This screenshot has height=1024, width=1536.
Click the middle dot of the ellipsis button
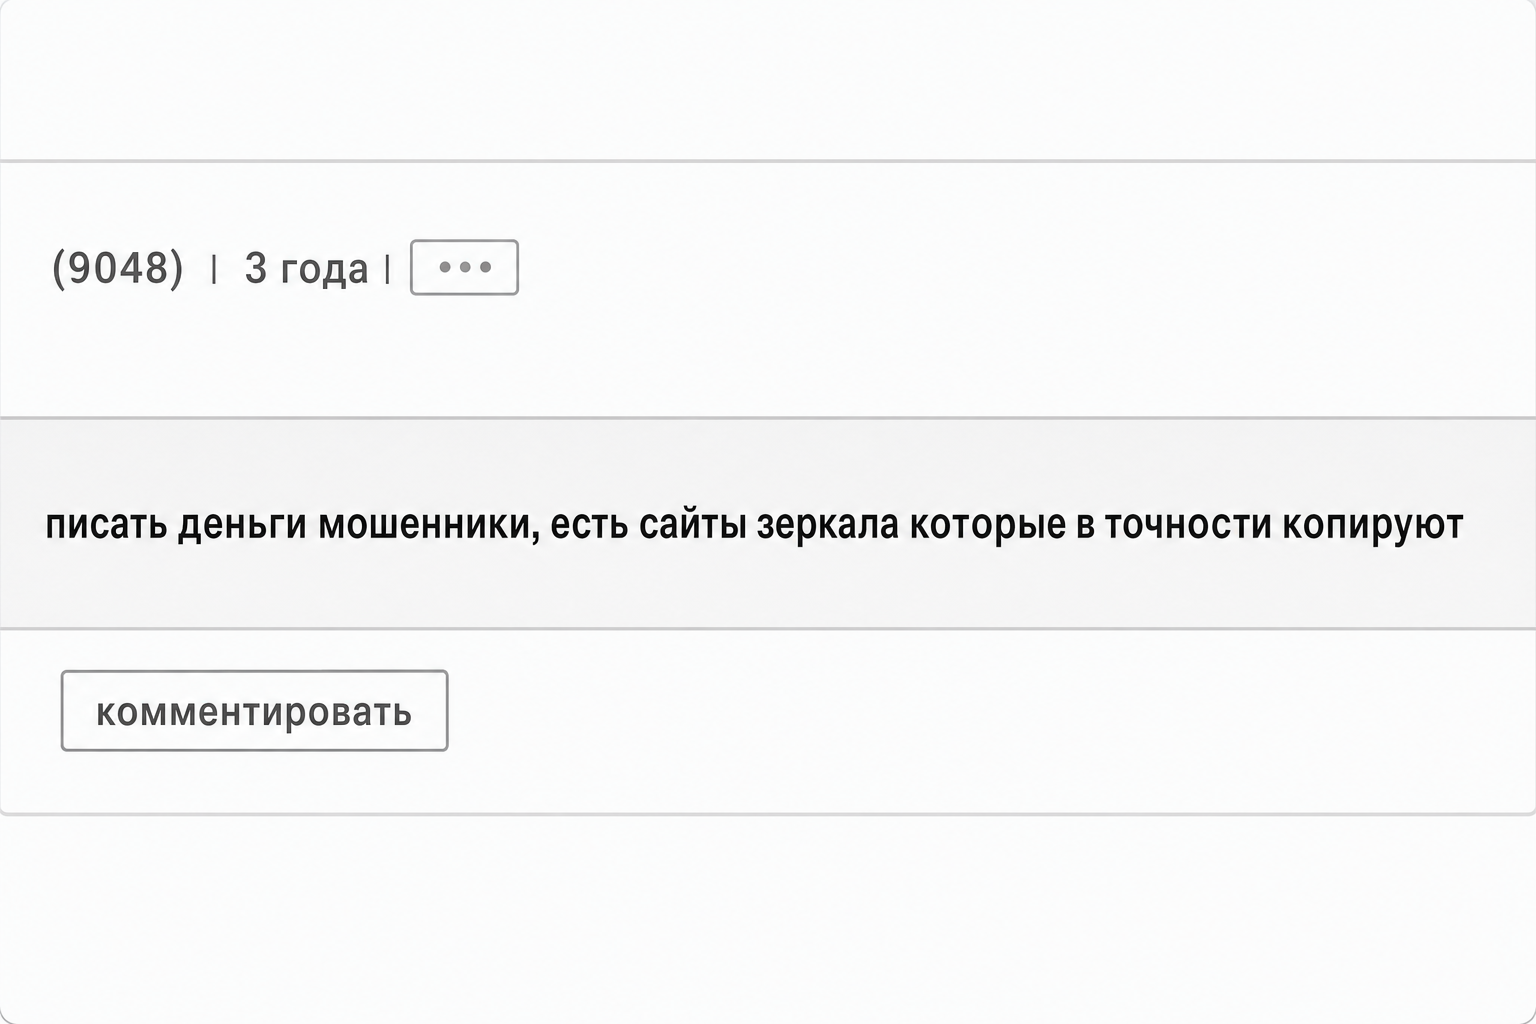click(x=465, y=267)
